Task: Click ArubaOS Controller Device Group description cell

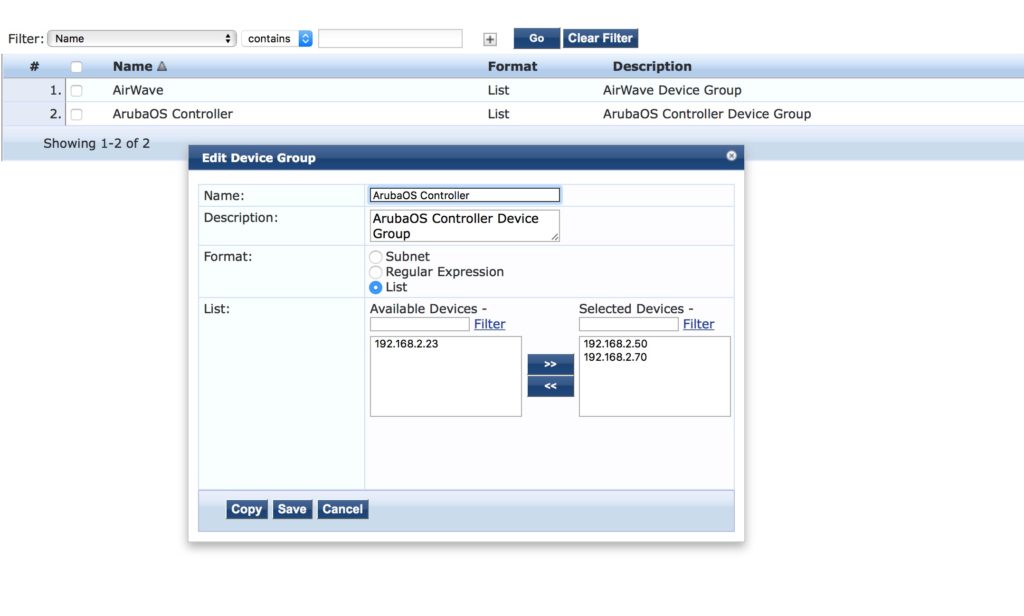Action: pos(707,114)
